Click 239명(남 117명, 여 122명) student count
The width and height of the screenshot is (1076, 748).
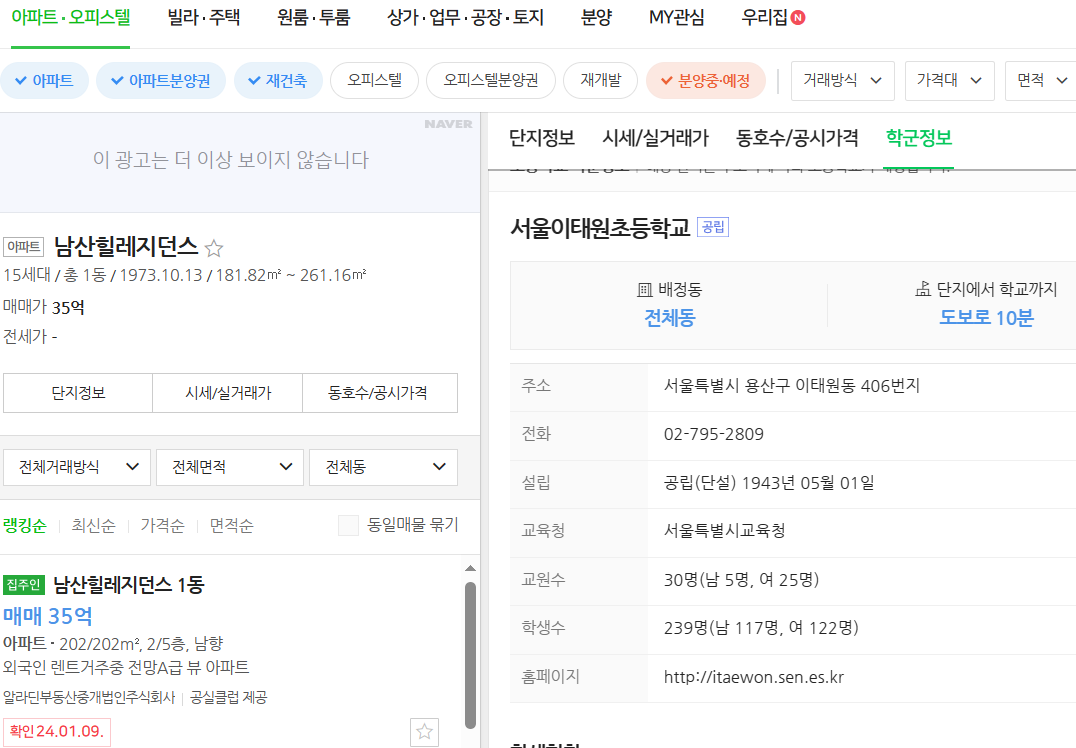coord(761,628)
